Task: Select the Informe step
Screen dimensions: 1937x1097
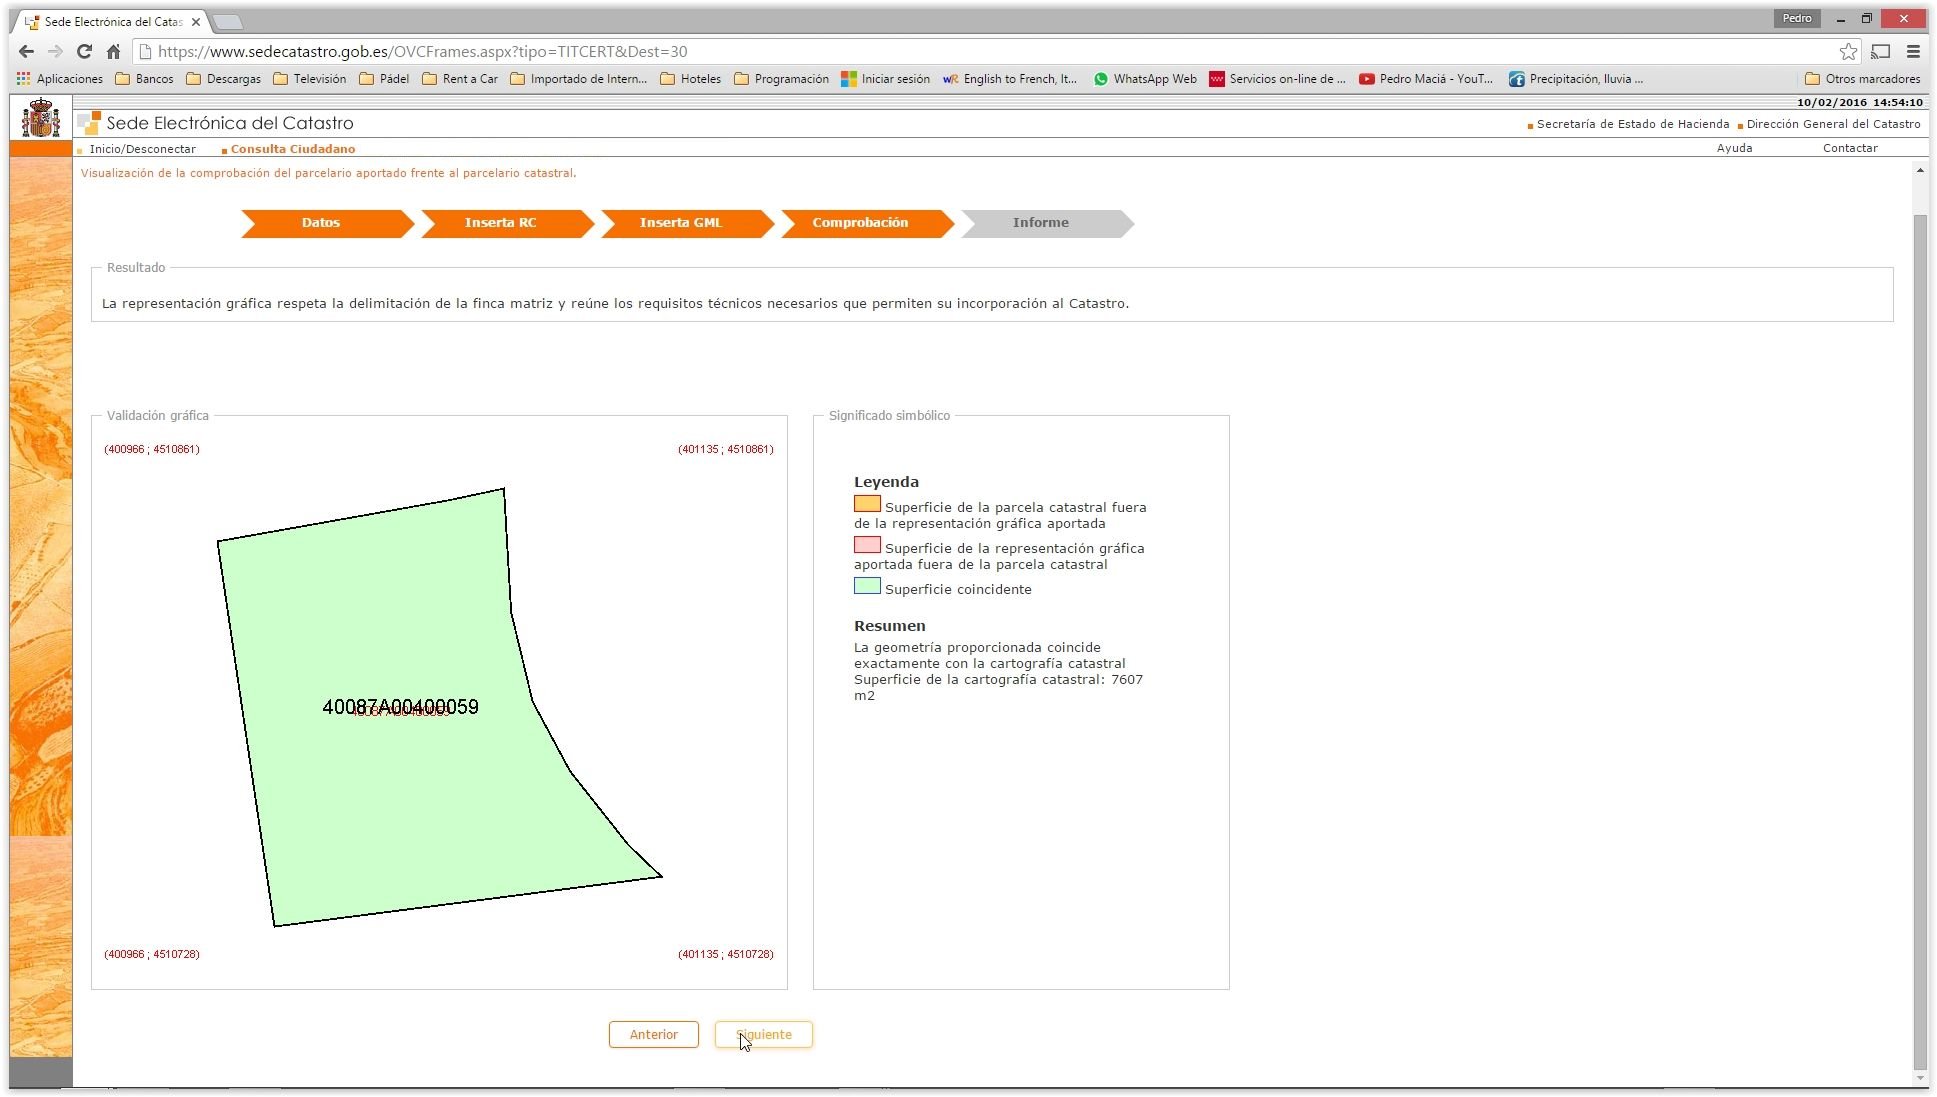Action: [1046, 223]
